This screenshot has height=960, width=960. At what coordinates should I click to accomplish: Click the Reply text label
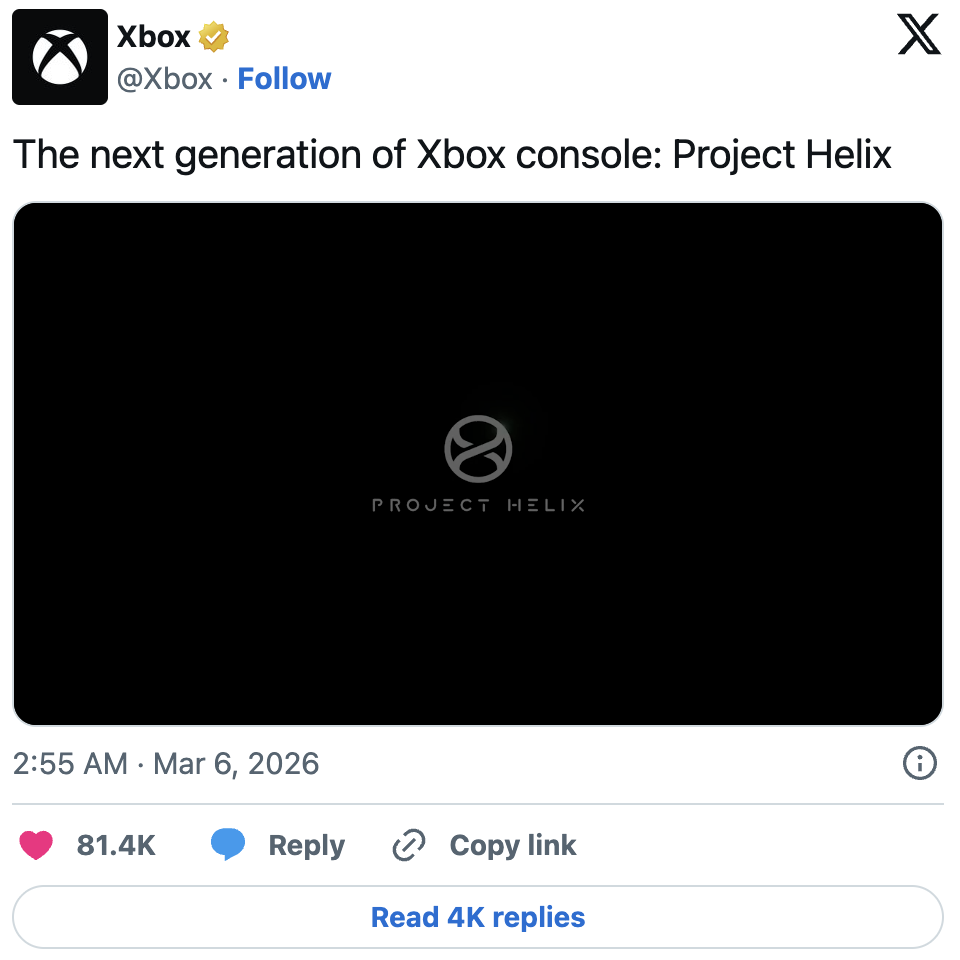pyautogui.click(x=306, y=845)
